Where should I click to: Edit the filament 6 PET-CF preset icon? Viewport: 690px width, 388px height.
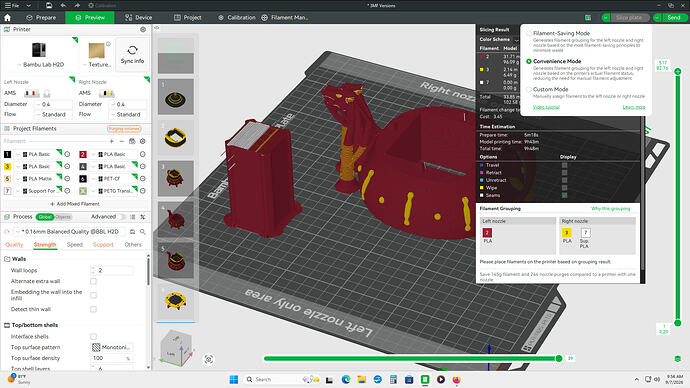tap(143, 179)
